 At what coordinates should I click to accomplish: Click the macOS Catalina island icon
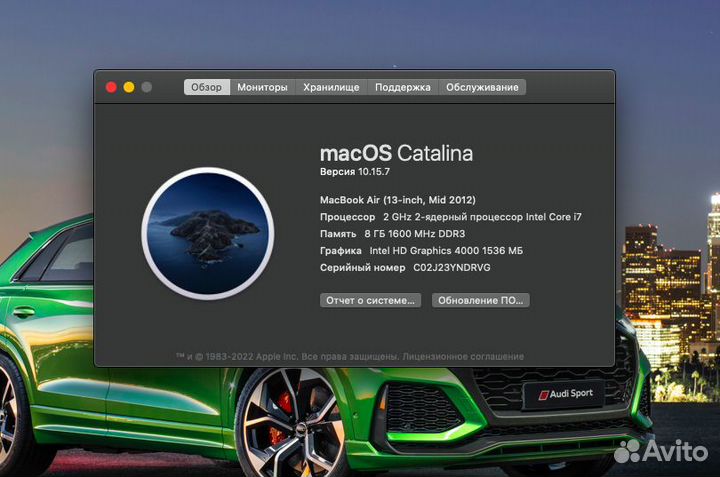click(x=208, y=233)
